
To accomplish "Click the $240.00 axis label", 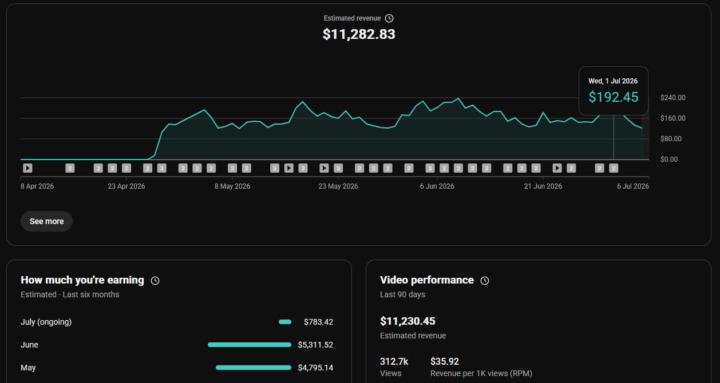I will click(x=673, y=97).
